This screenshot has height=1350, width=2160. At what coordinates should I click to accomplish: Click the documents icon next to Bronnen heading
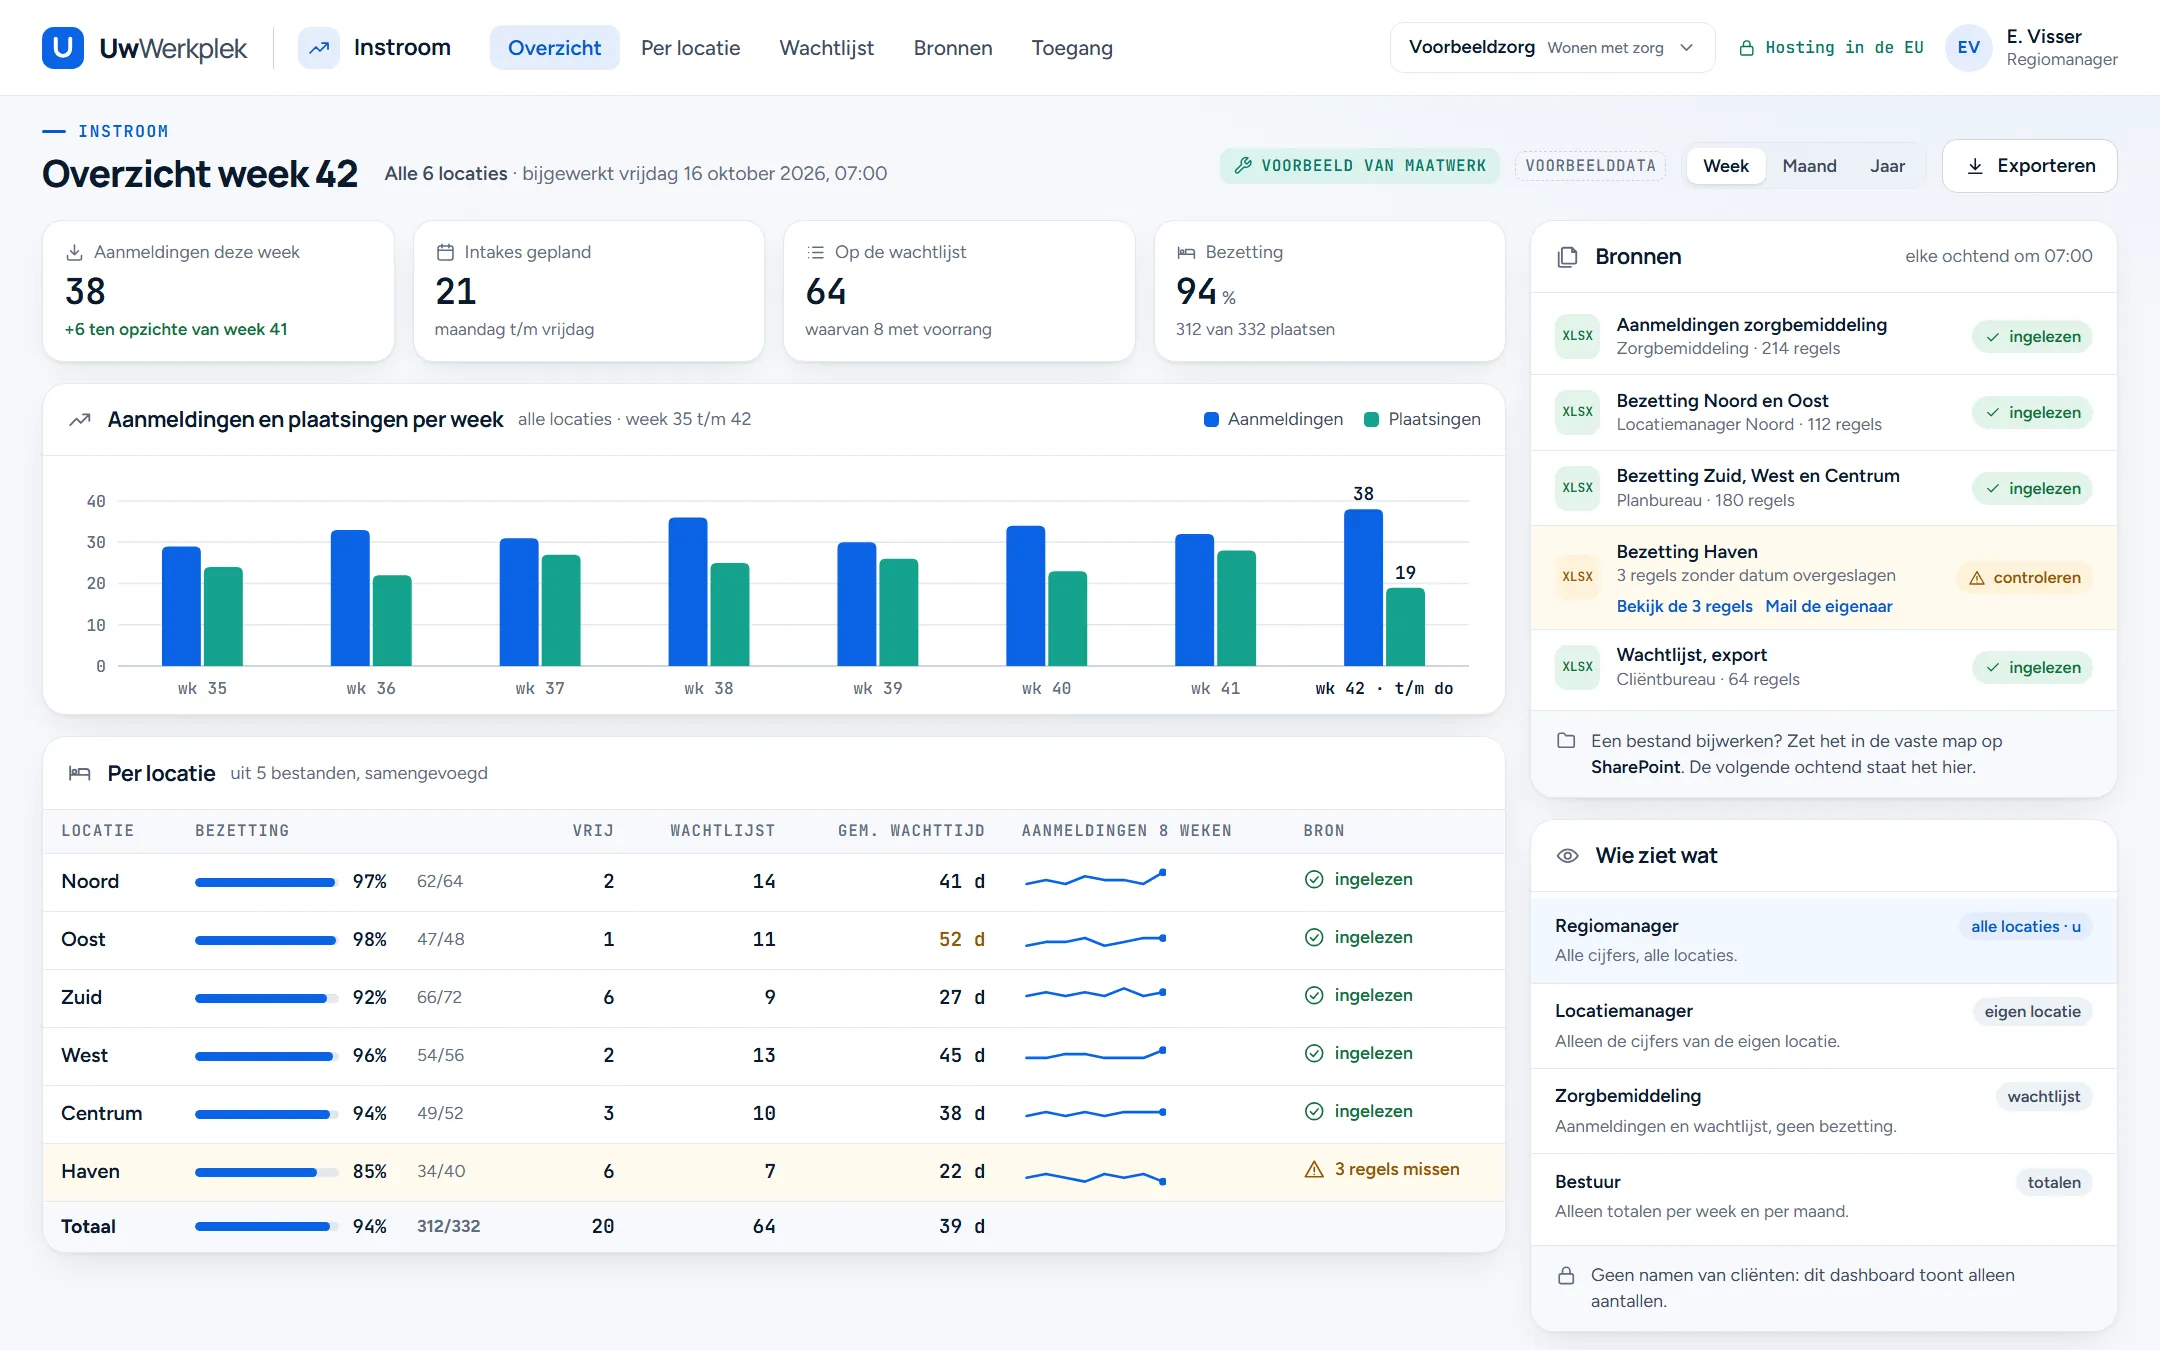click(1567, 257)
